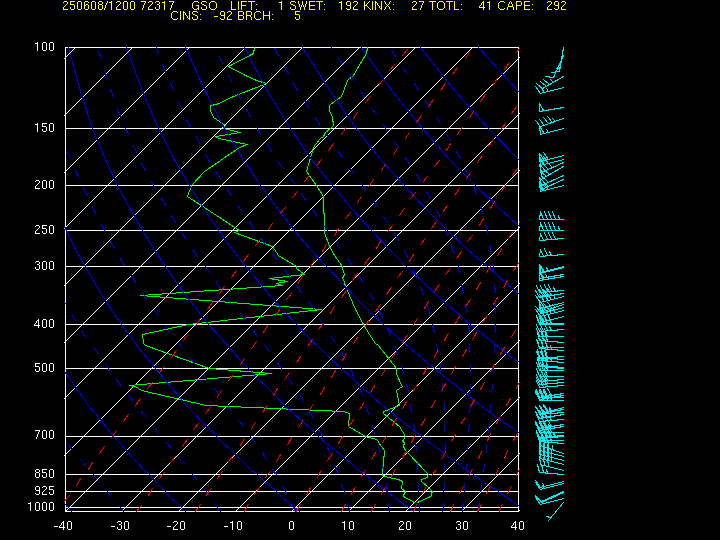
Task: Click the 400 pressure level label
Action: point(45,324)
